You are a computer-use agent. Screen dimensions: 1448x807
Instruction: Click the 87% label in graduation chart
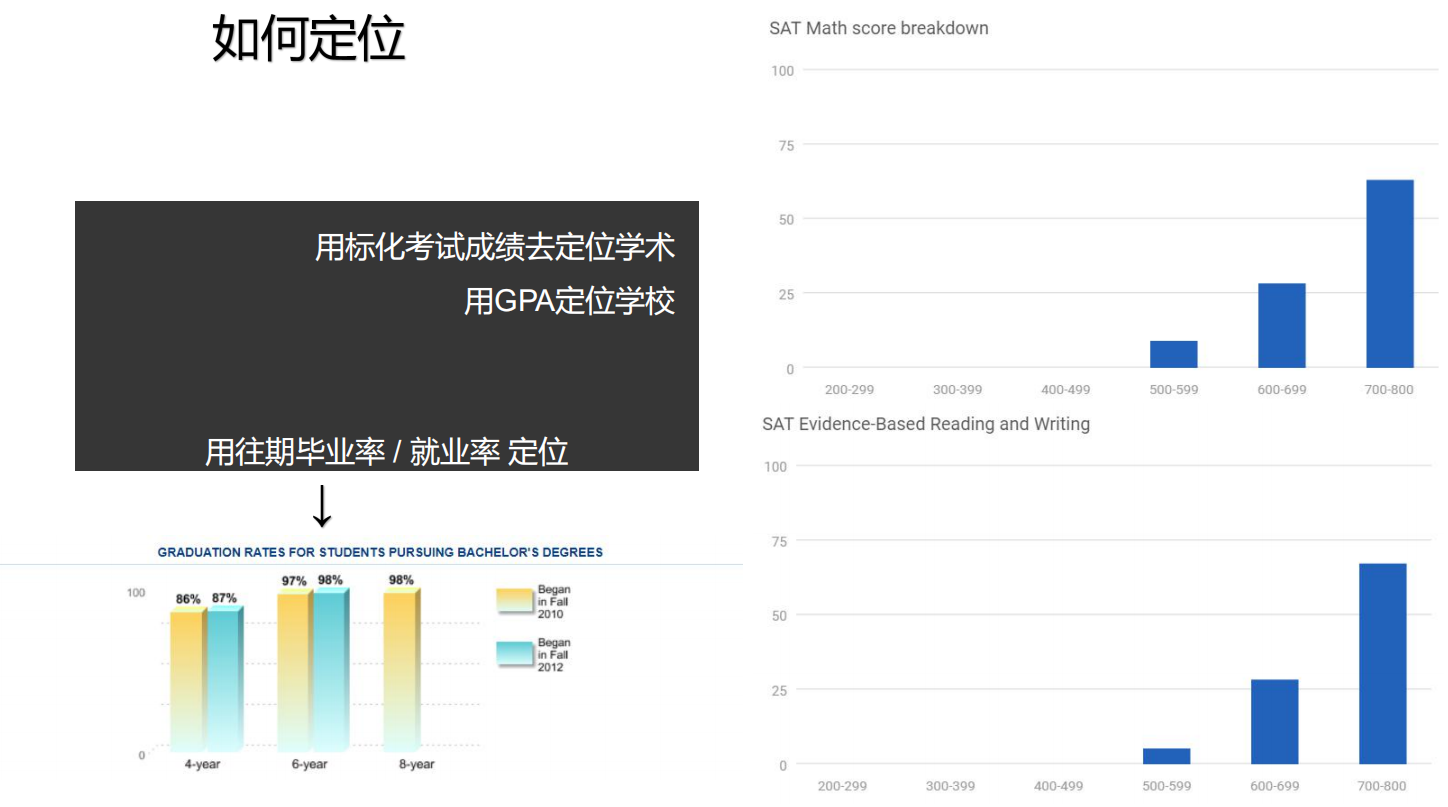click(224, 598)
